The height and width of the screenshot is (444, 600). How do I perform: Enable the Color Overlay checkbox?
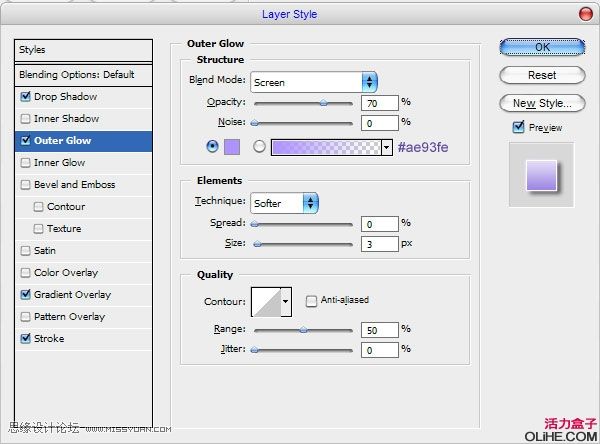[x=25, y=273]
